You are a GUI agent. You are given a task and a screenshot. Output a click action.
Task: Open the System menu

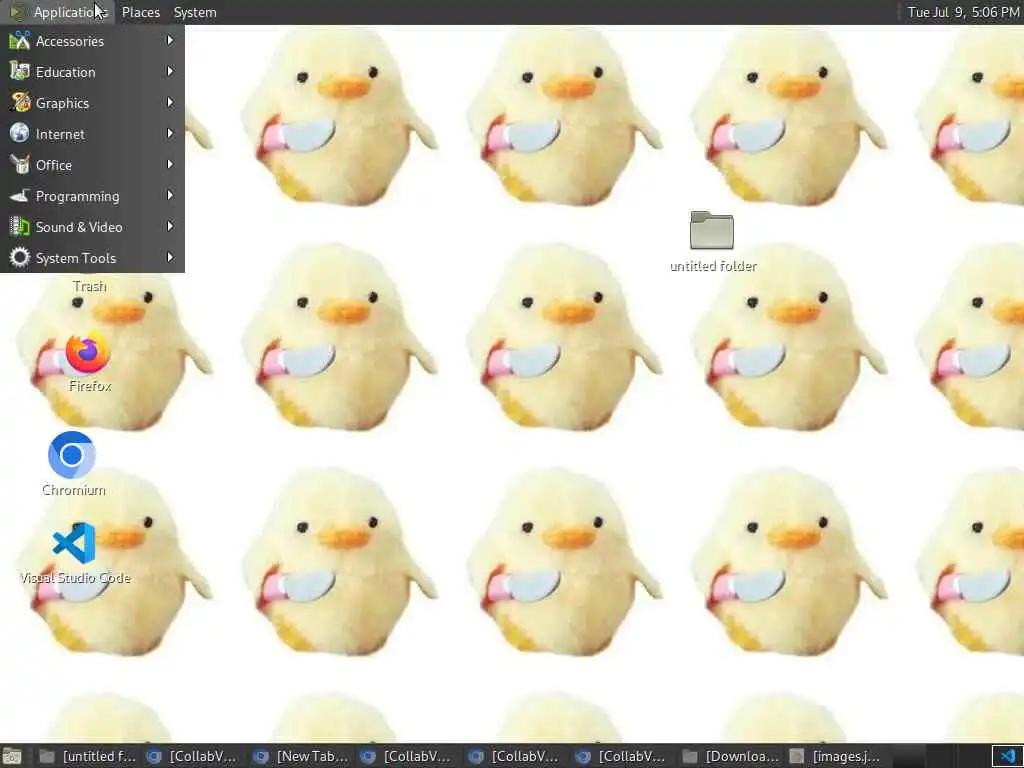pos(195,12)
